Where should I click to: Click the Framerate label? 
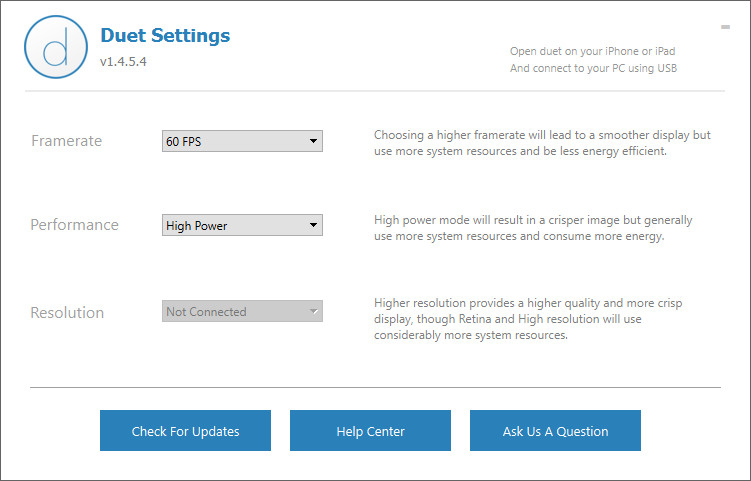[x=67, y=141]
